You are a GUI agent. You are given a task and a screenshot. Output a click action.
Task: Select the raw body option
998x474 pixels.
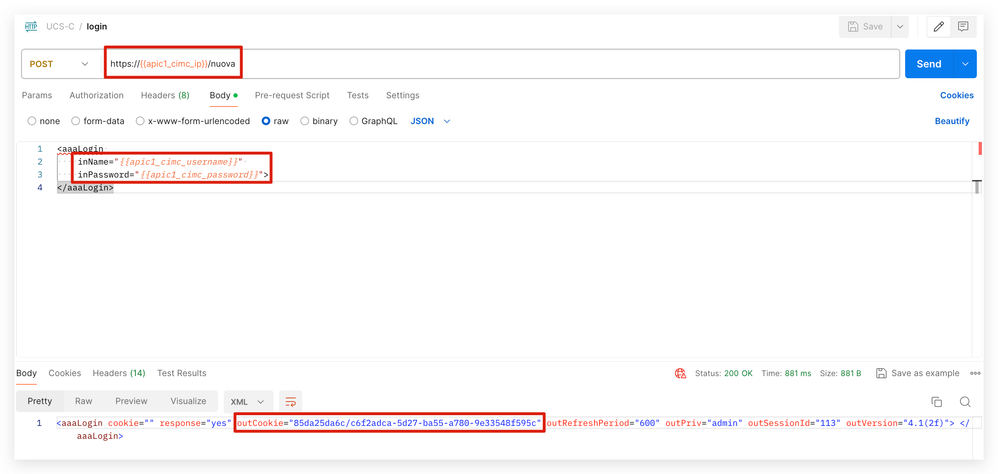click(275, 121)
